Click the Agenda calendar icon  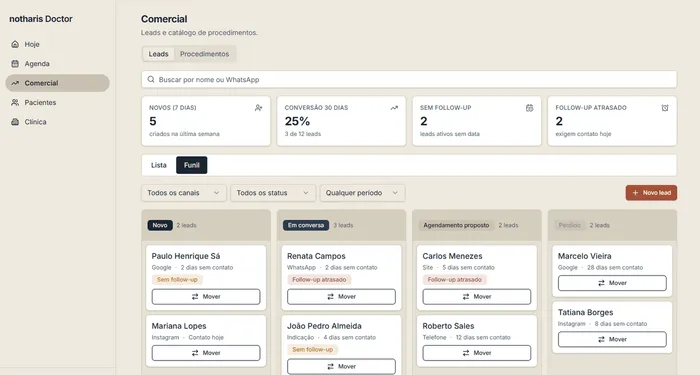coord(15,64)
